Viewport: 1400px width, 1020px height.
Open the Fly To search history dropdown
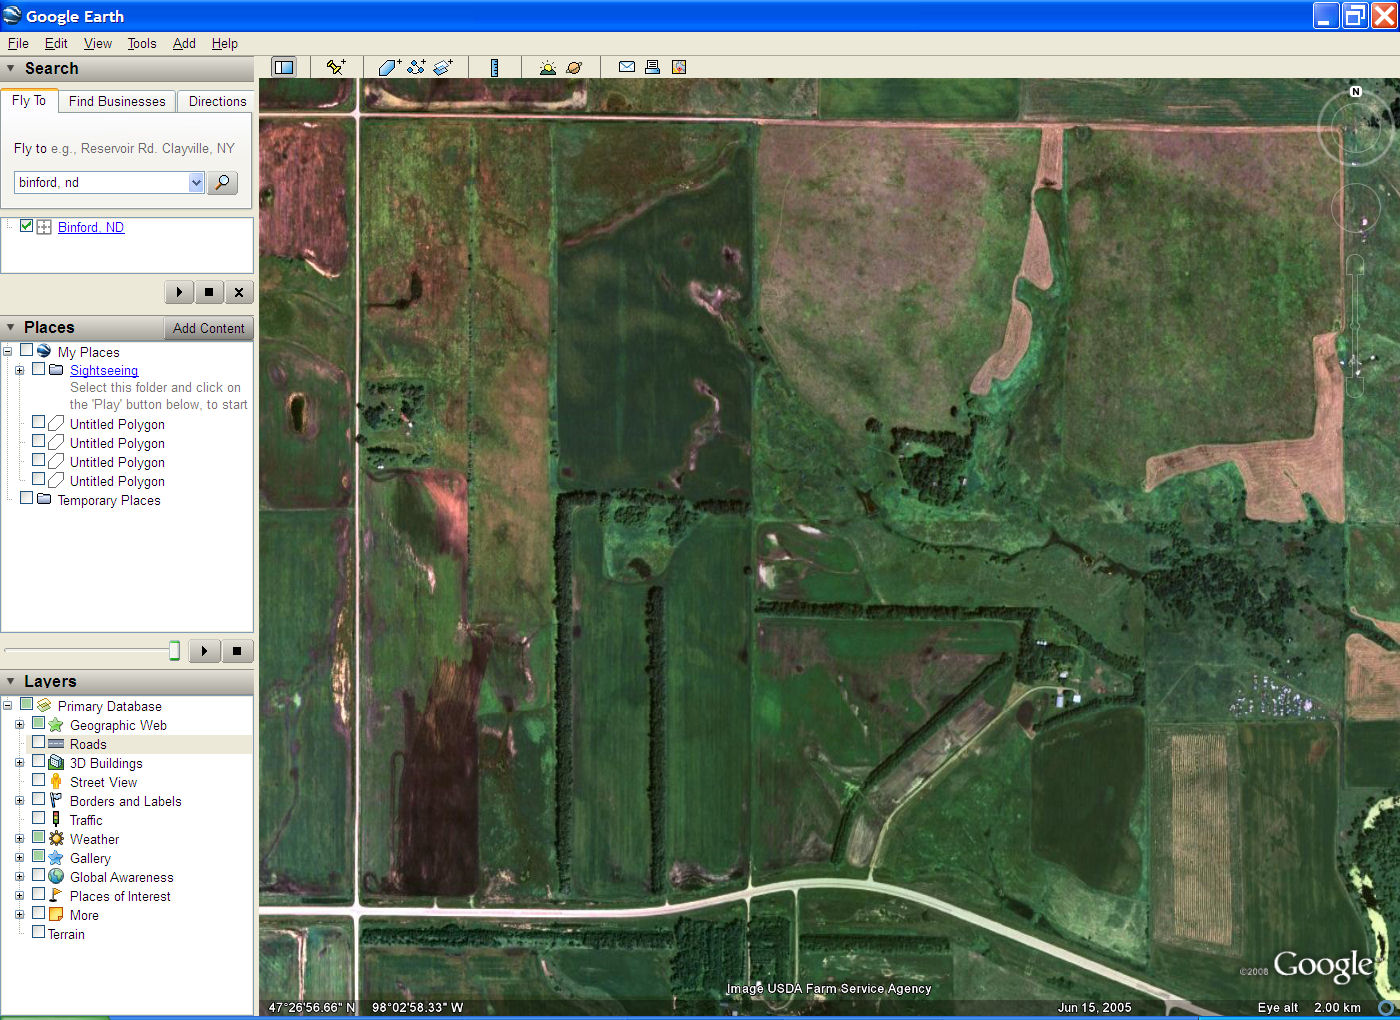[x=196, y=182]
